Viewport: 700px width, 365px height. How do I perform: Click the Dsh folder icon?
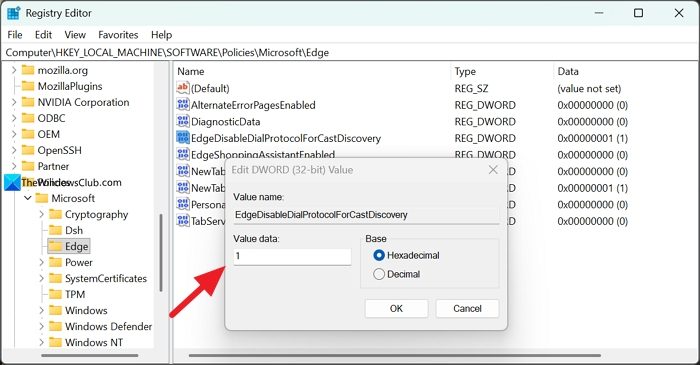pos(55,230)
